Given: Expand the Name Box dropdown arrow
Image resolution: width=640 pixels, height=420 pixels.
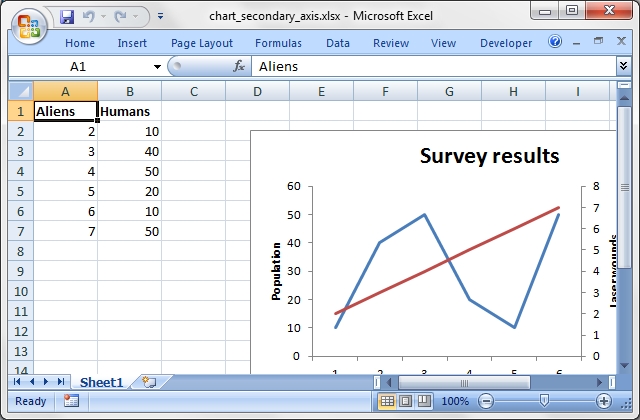Looking at the screenshot, I should tap(157, 67).
